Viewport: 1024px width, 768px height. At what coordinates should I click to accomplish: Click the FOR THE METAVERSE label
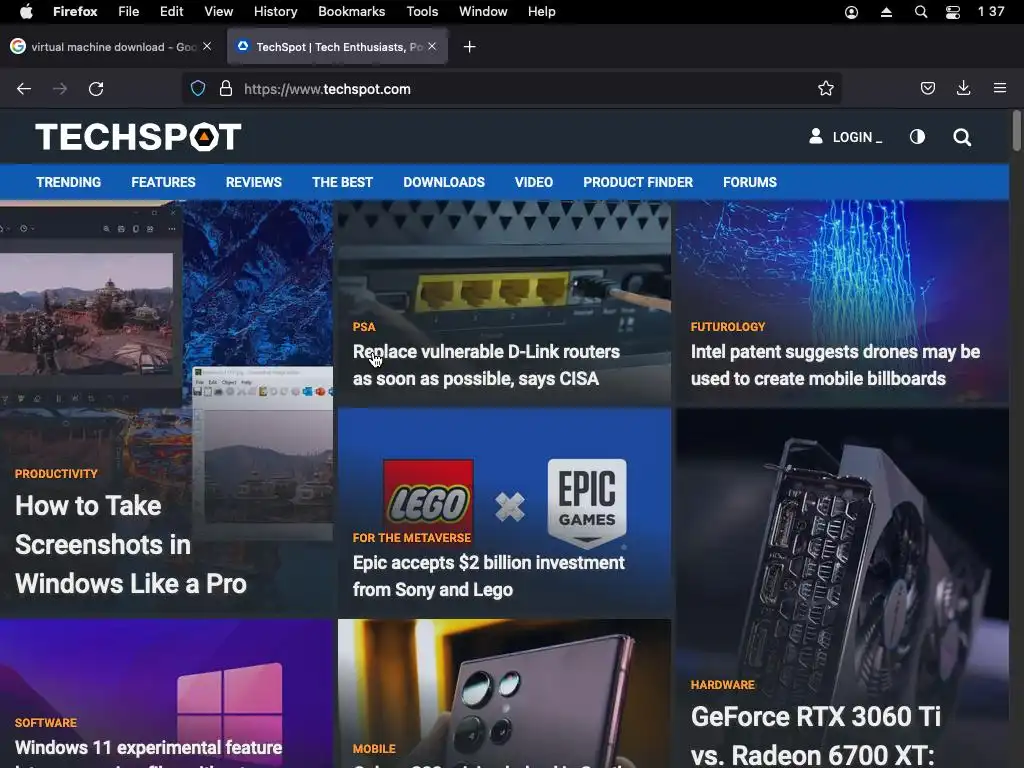coord(411,537)
